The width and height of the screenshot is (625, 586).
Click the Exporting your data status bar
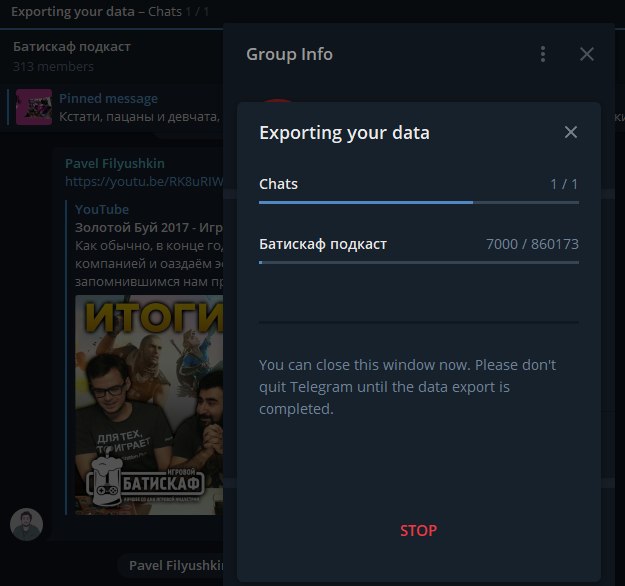pos(111,12)
